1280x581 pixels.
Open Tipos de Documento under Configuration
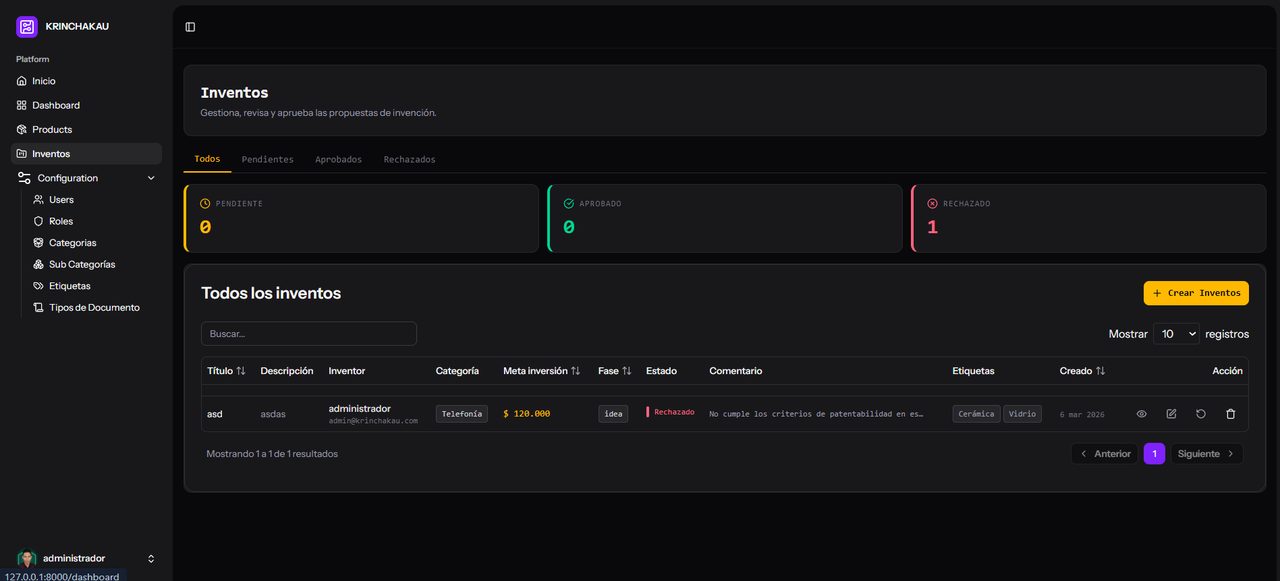pos(94,308)
